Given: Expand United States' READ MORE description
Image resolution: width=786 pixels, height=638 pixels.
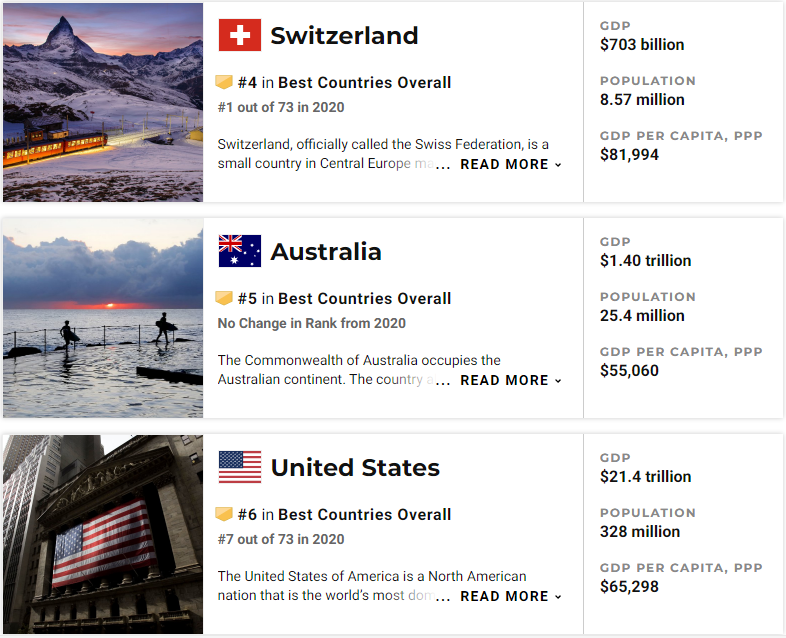Looking at the screenshot, I should pyautogui.click(x=510, y=596).
